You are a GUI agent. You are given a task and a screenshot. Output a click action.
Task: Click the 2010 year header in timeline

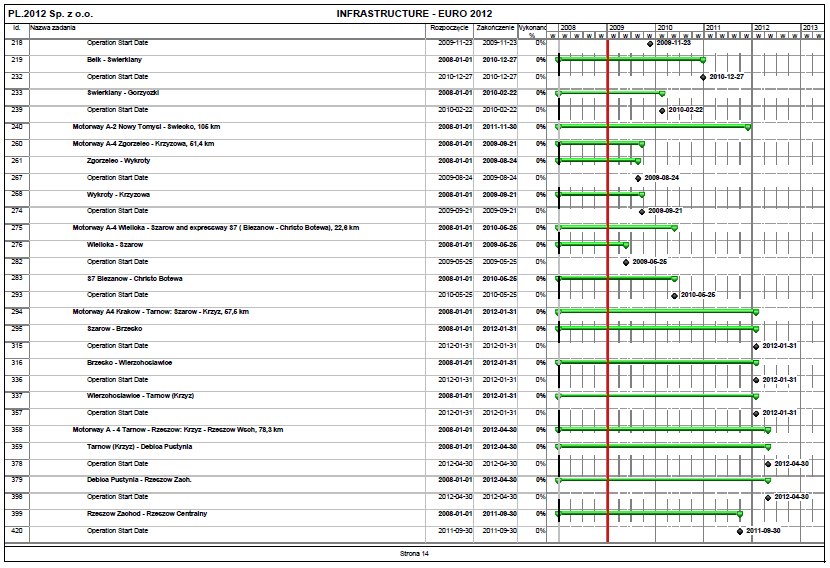coord(665,28)
